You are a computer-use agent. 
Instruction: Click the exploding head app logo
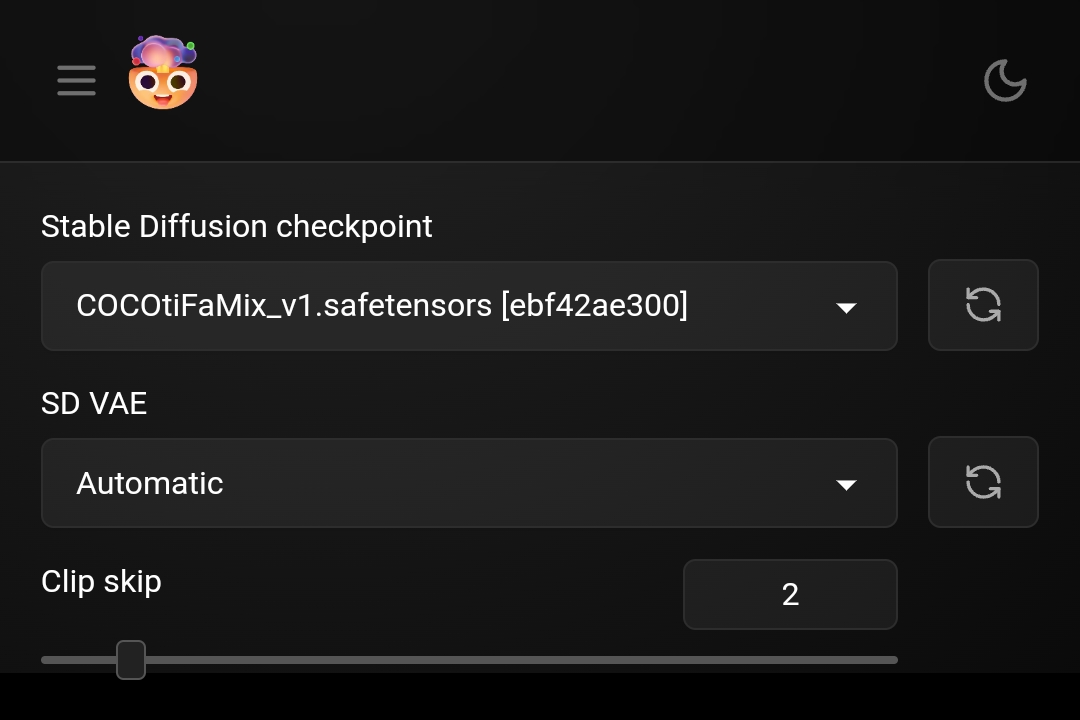(x=163, y=70)
